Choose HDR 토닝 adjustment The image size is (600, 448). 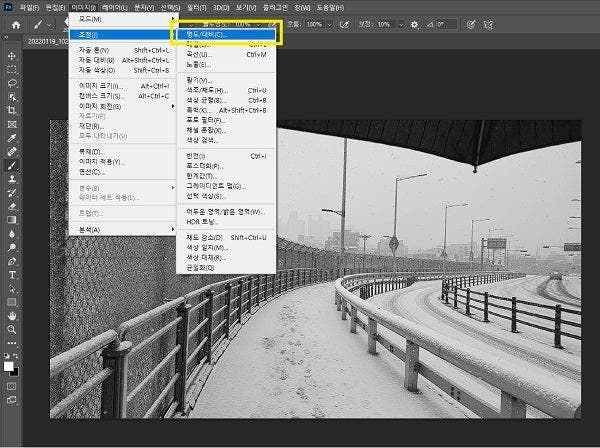click(226, 222)
